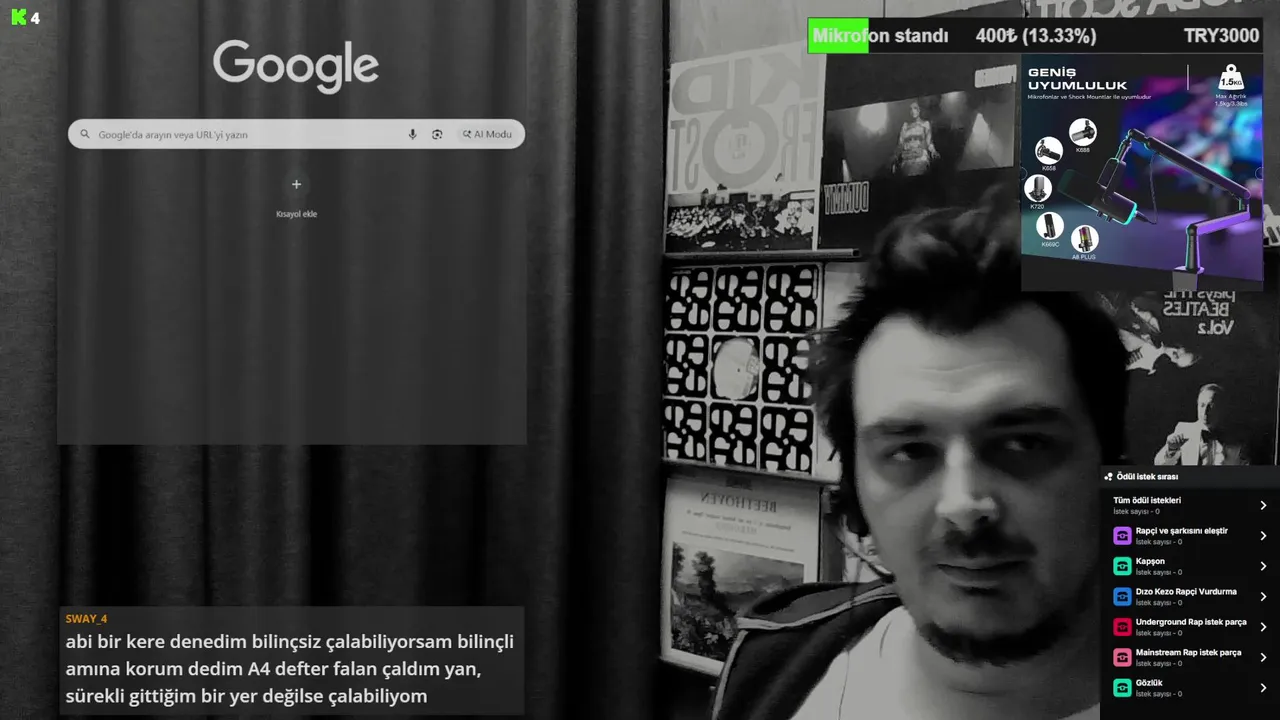This screenshot has height=720, width=1280.
Task: Click the viewer count 4 next to Kick logo
Action: [x=35, y=18]
